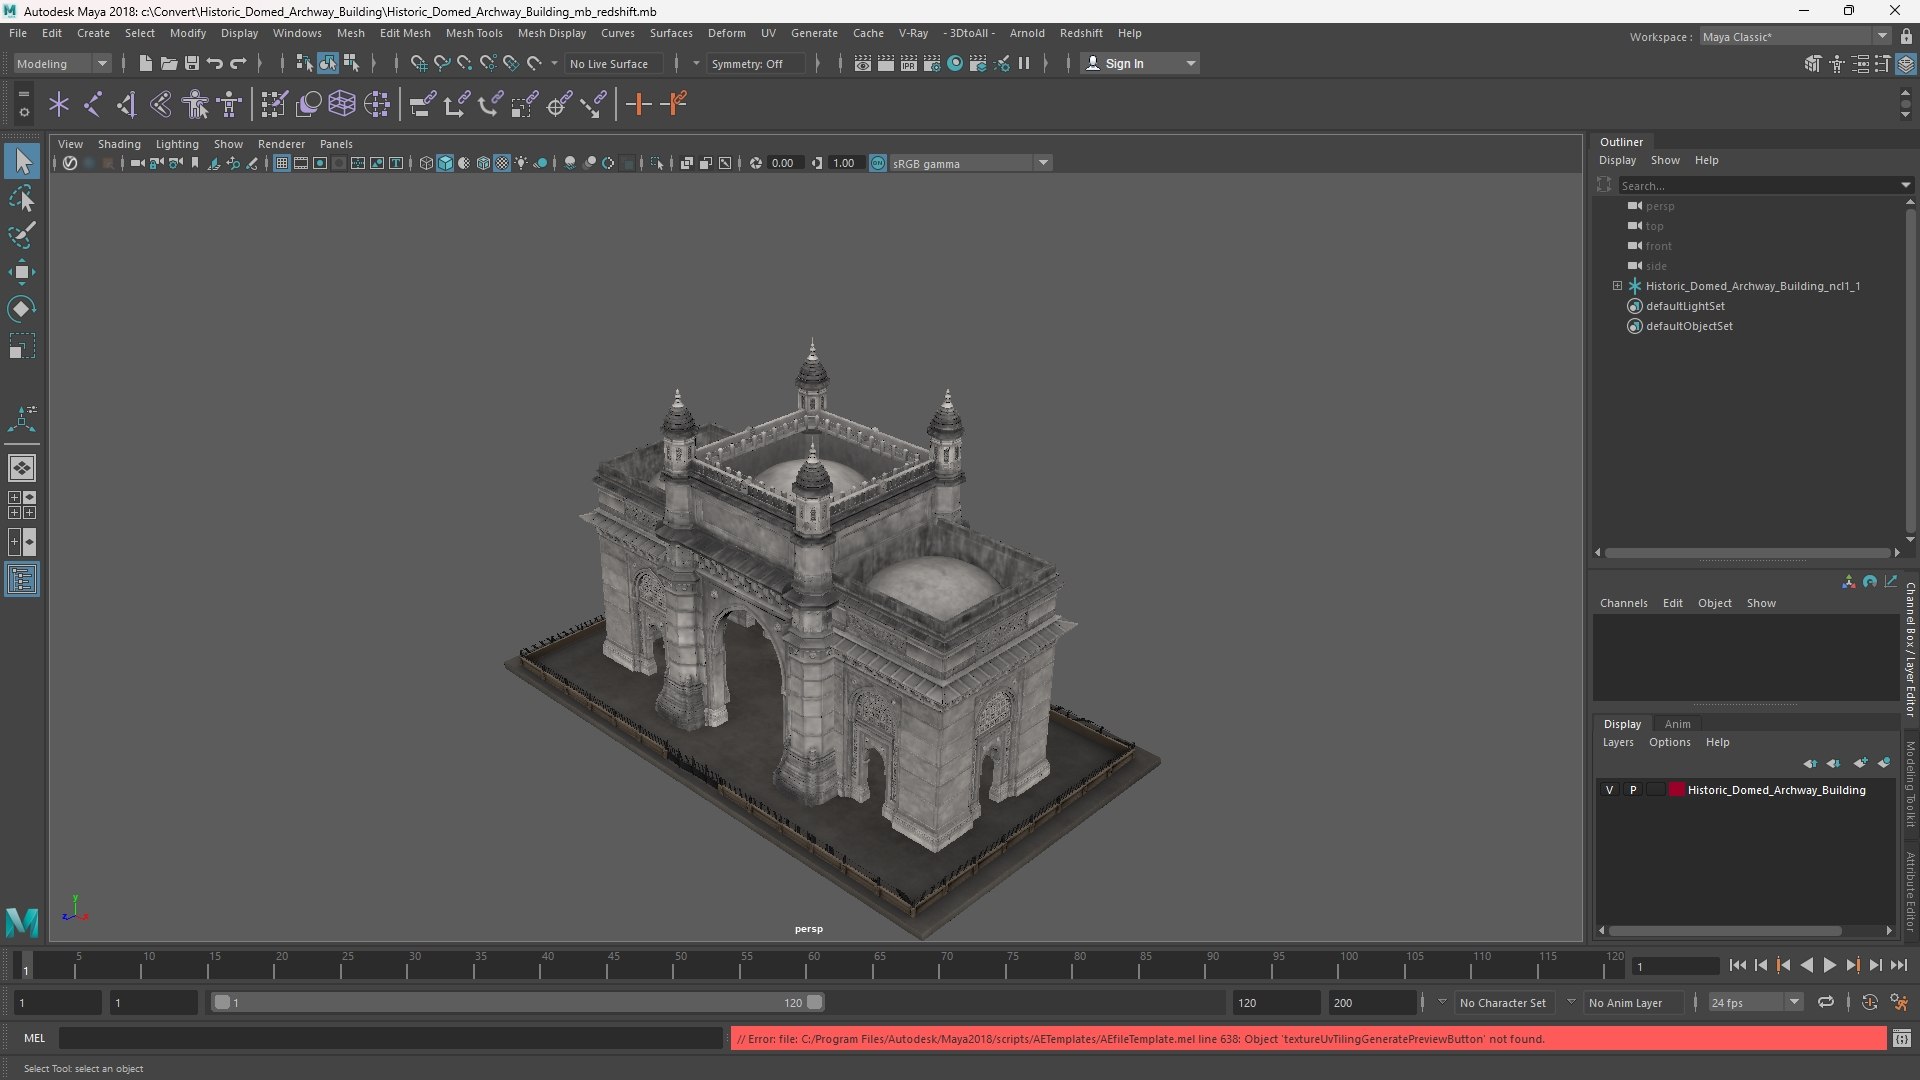Open the Redshift menu
The height and width of the screenshot is (1080, 1920).
click(1081, 33)
